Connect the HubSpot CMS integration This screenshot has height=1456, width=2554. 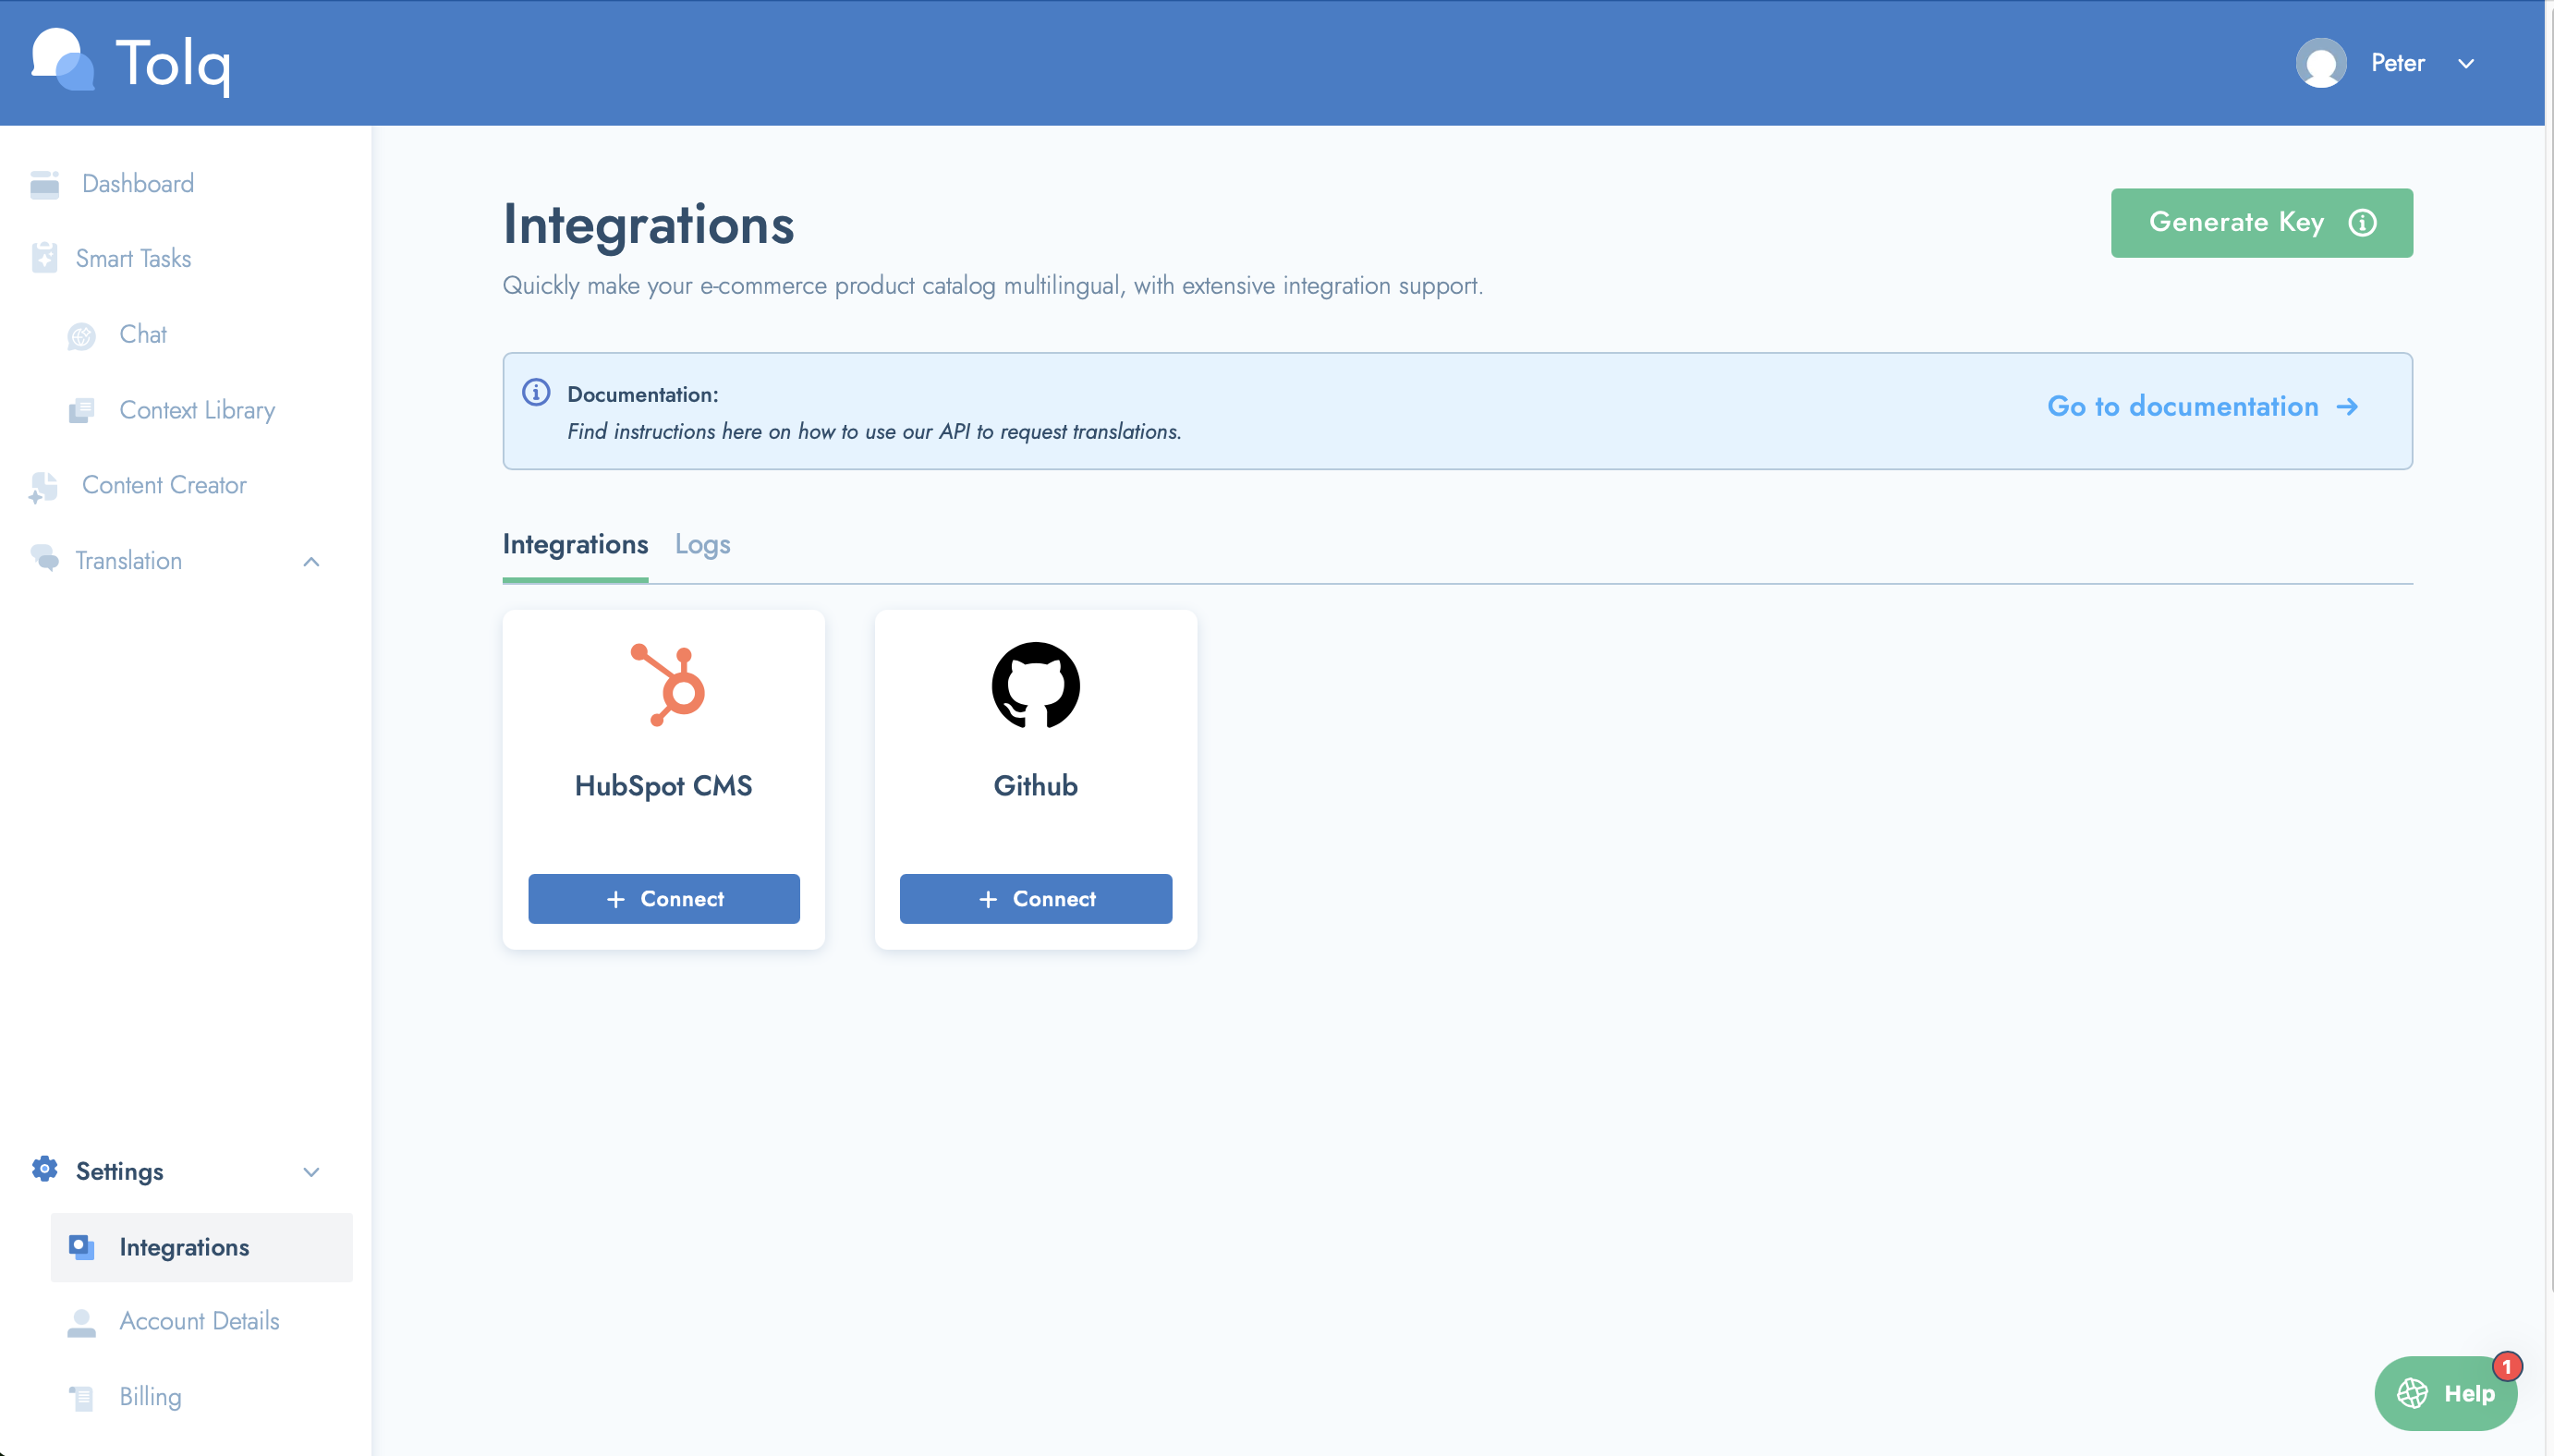tap(664, 899)
